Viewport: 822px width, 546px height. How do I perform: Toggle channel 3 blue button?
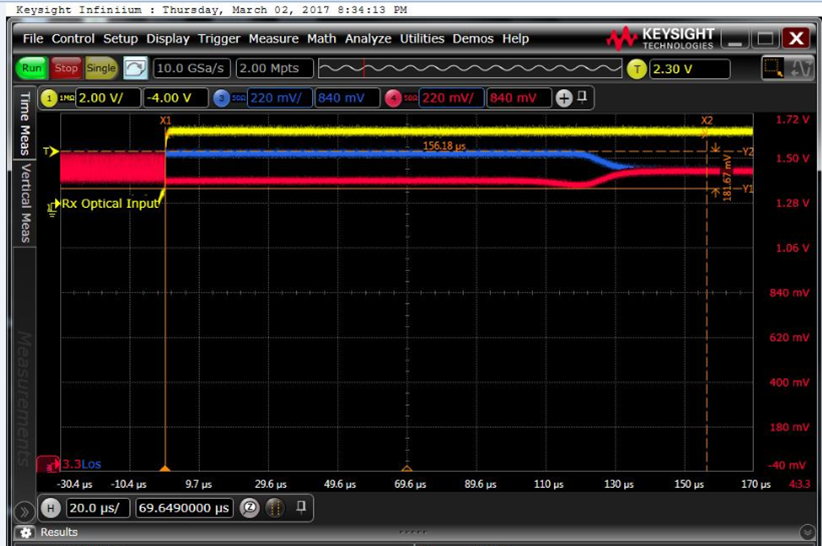(x=222, y=98)
